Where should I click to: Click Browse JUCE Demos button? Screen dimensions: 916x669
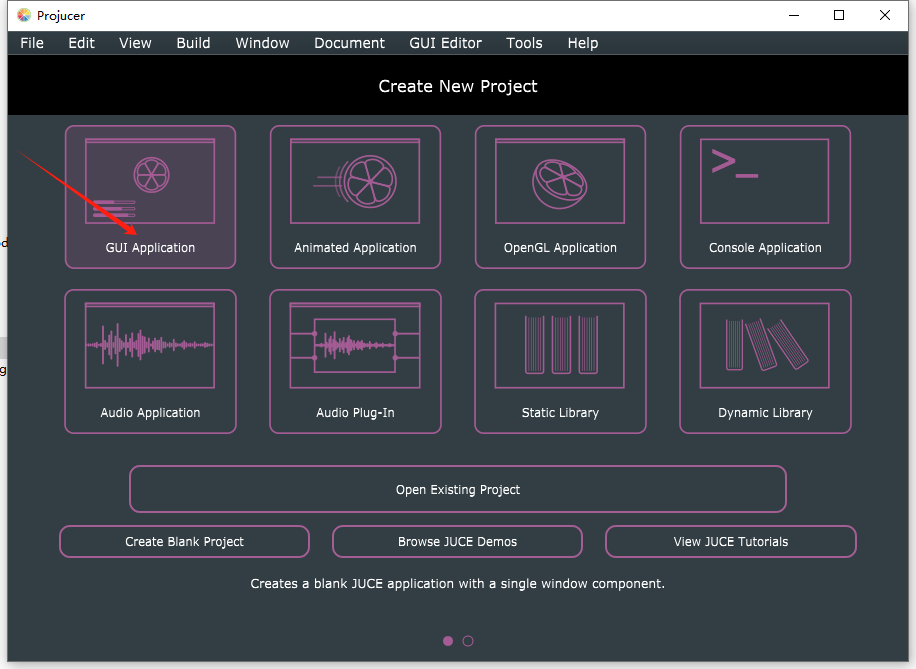(x=457, y=542)
